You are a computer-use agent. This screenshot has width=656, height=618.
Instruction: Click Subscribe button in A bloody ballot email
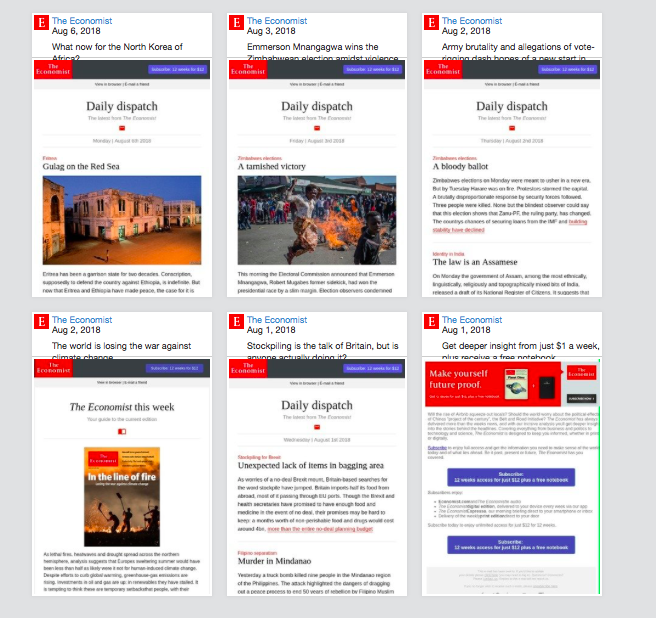point(567,69)
